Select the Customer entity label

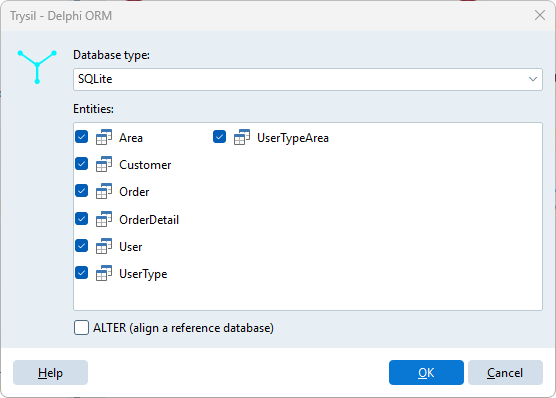(x=145, y=165)
